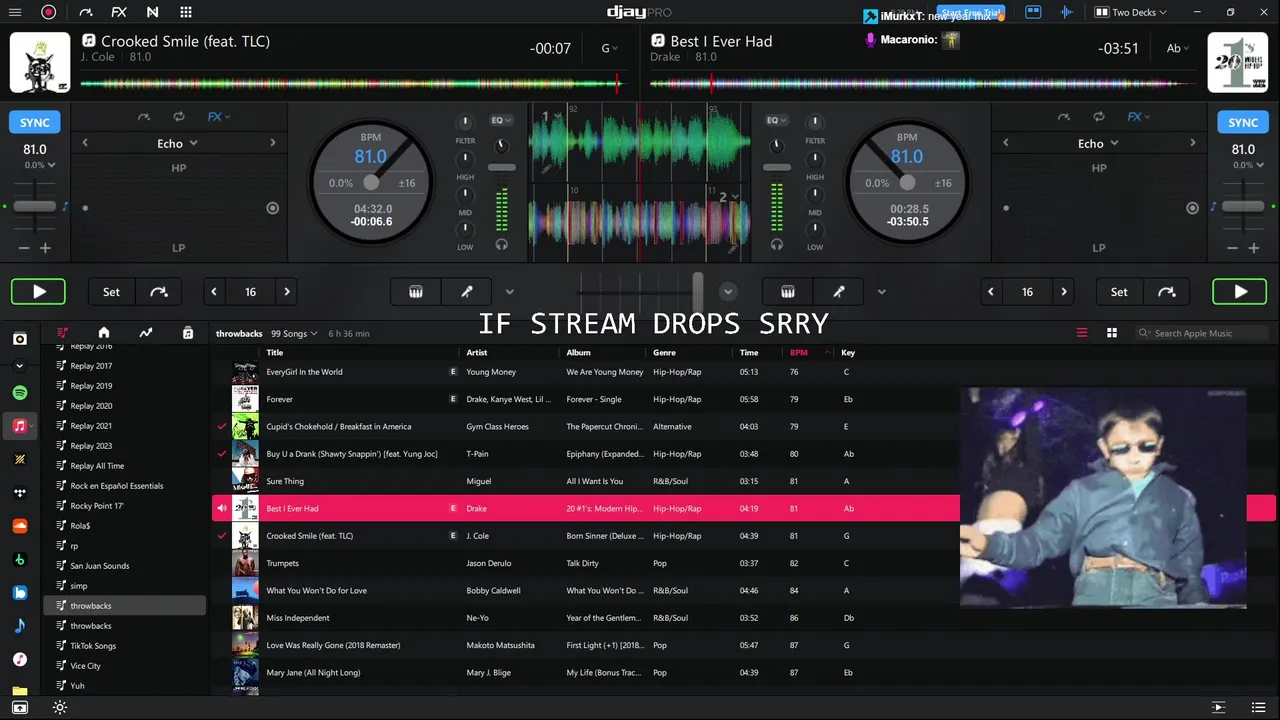Open the piano keys panel on deck 1

click(x=416, y=292)
